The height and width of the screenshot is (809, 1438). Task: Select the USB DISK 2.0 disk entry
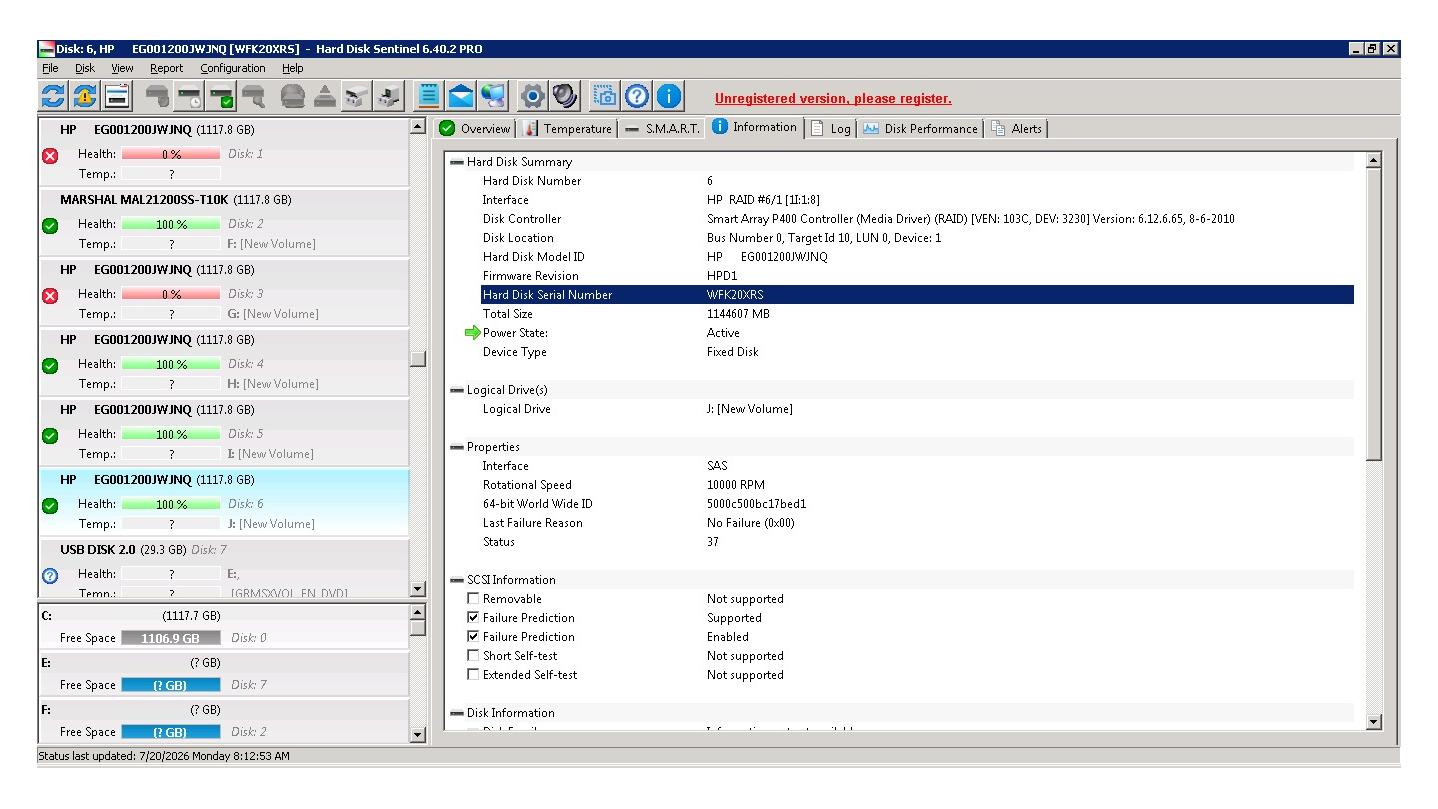tap(224, 569)
